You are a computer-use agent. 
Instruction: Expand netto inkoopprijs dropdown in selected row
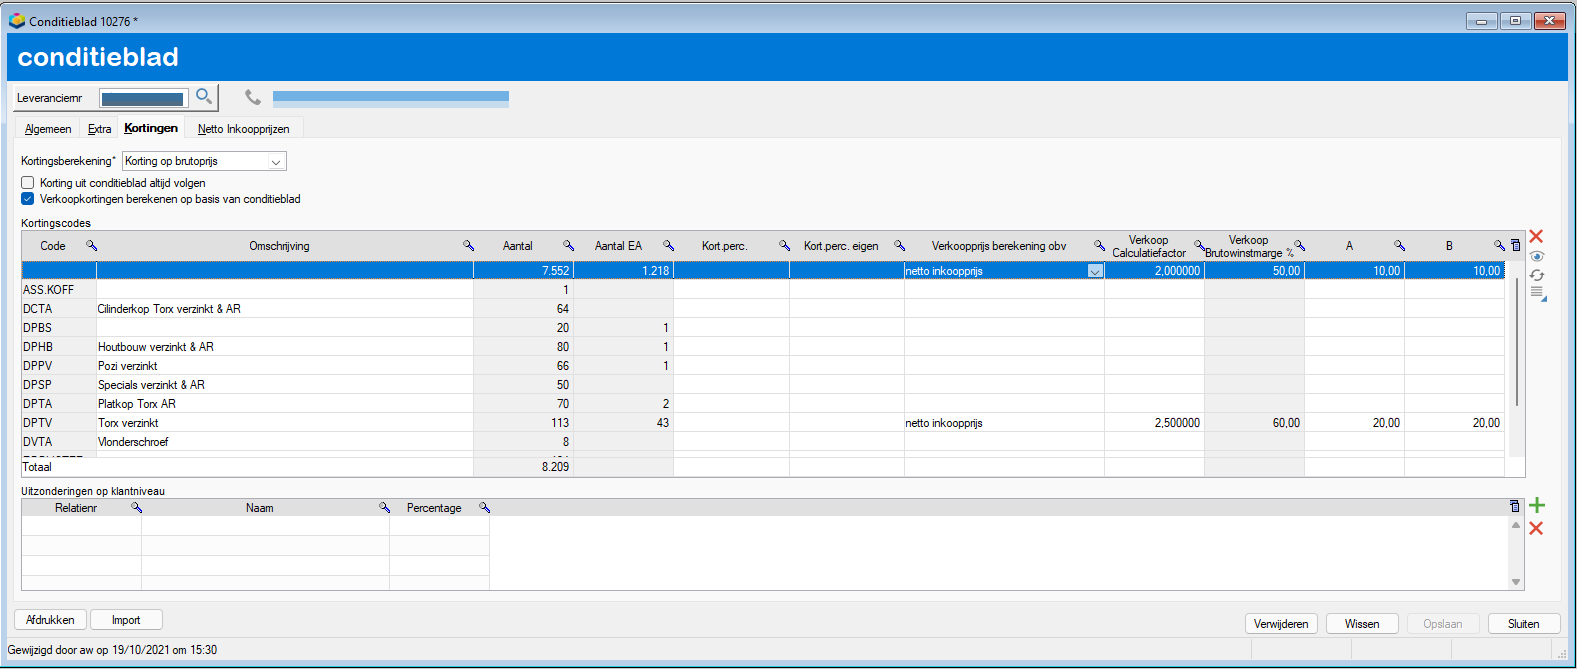coord(1095,271)
